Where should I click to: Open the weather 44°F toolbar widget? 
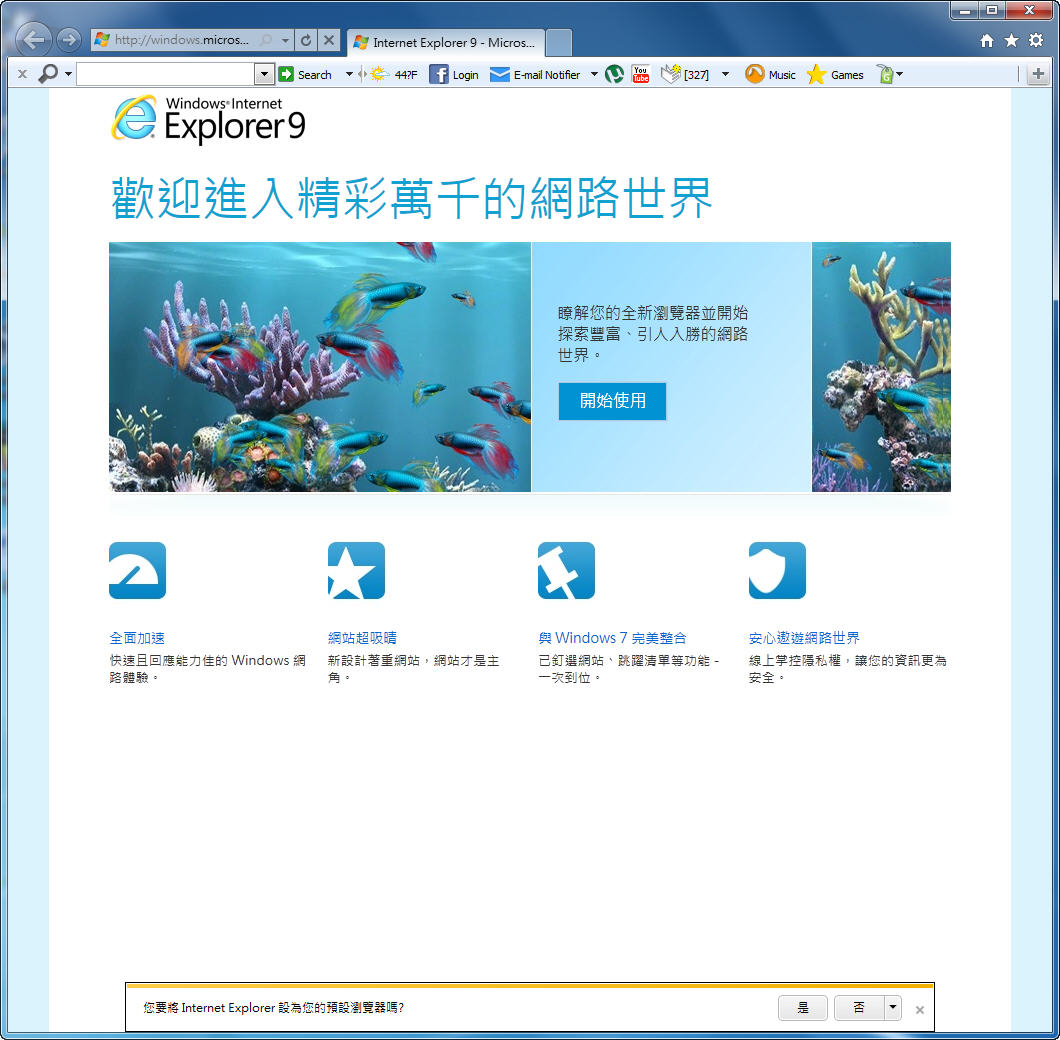coord(394,74)
